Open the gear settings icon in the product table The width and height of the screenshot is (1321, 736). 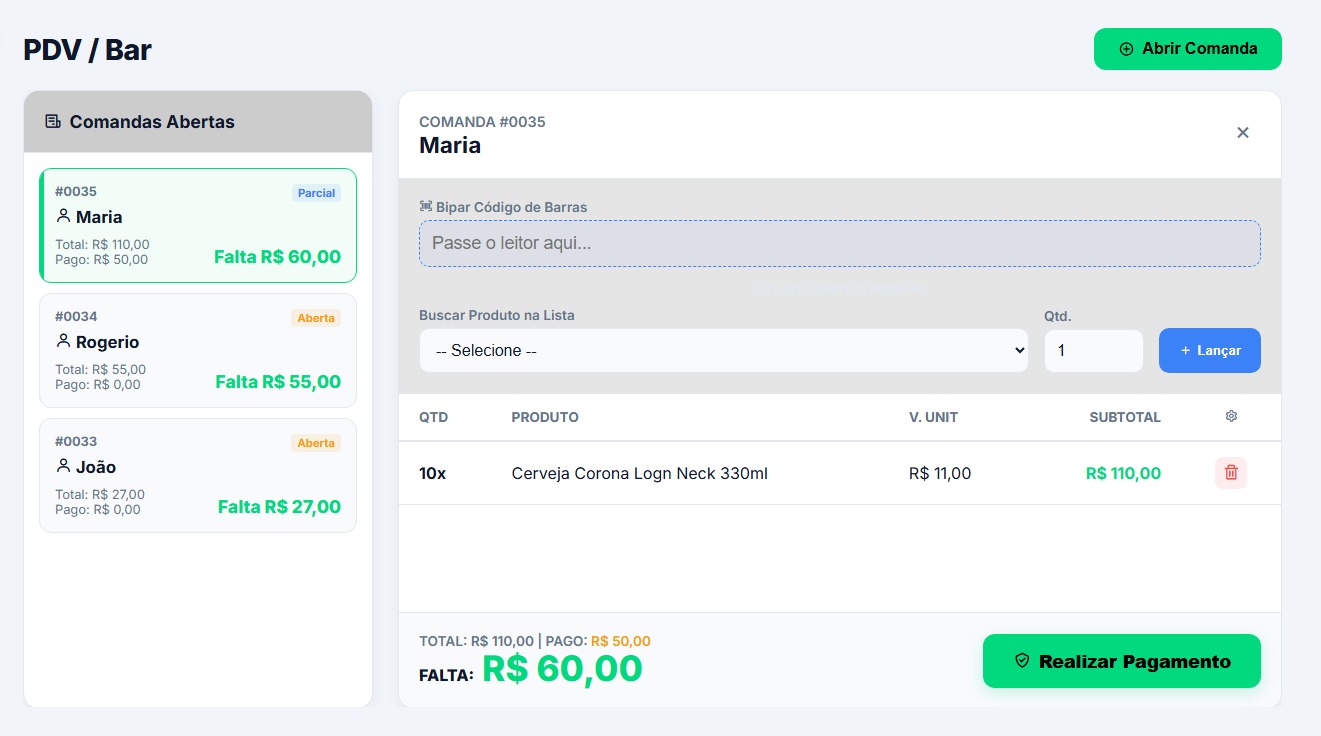click(x=1231, y=416)
